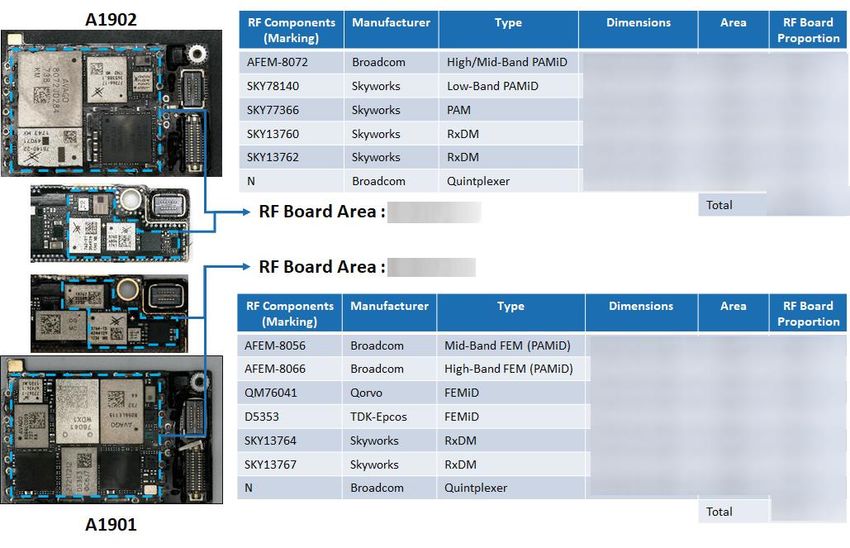Click Broadcom in the AFEM-8072 row
The height and width of the screenshot is (548, 850).
pyautogui.click(x=391, y=62)
